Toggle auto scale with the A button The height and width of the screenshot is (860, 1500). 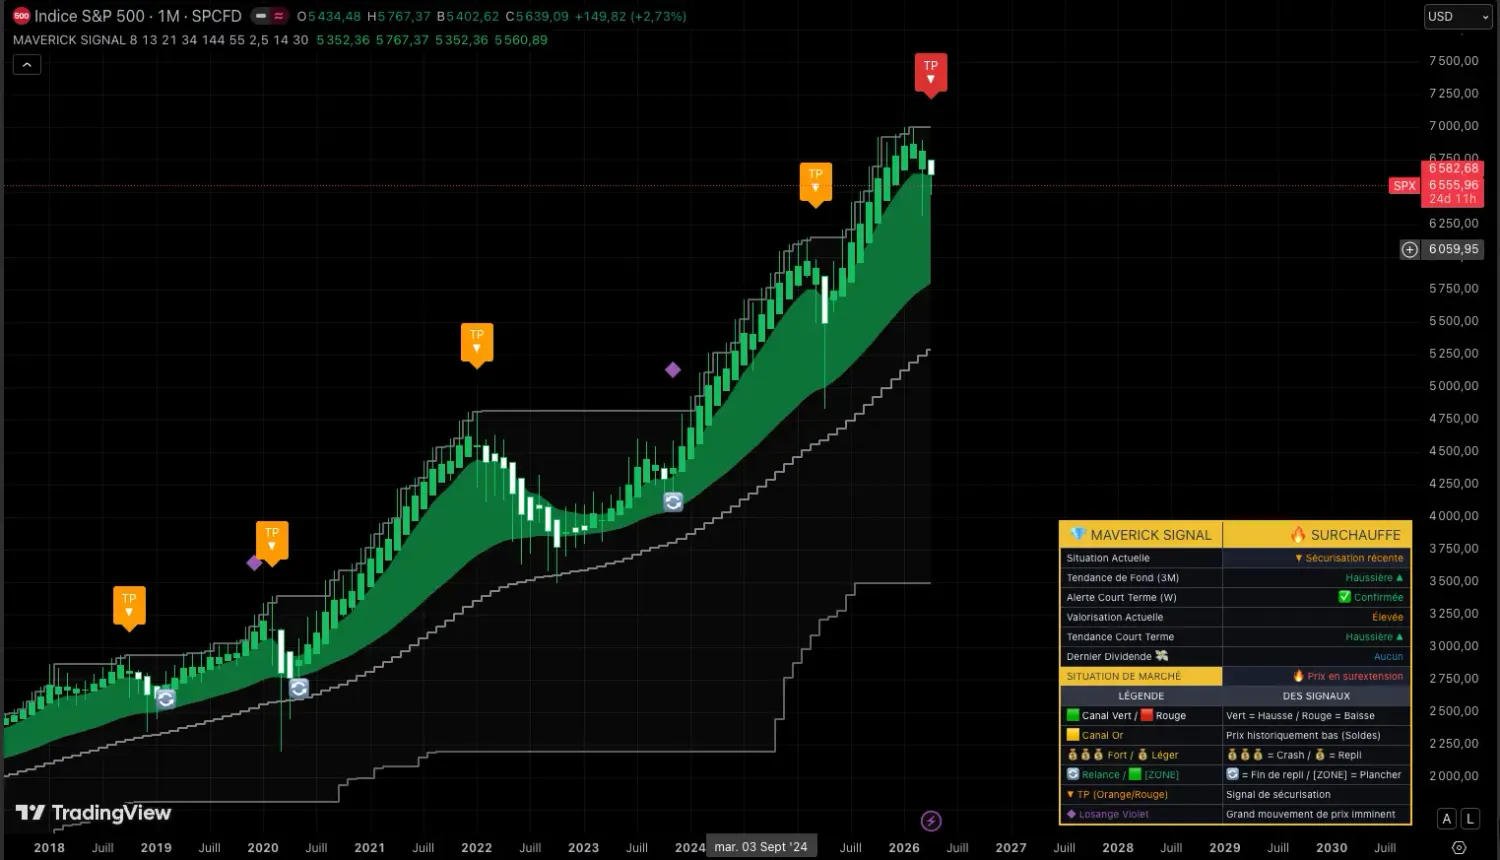point(1446,819)
